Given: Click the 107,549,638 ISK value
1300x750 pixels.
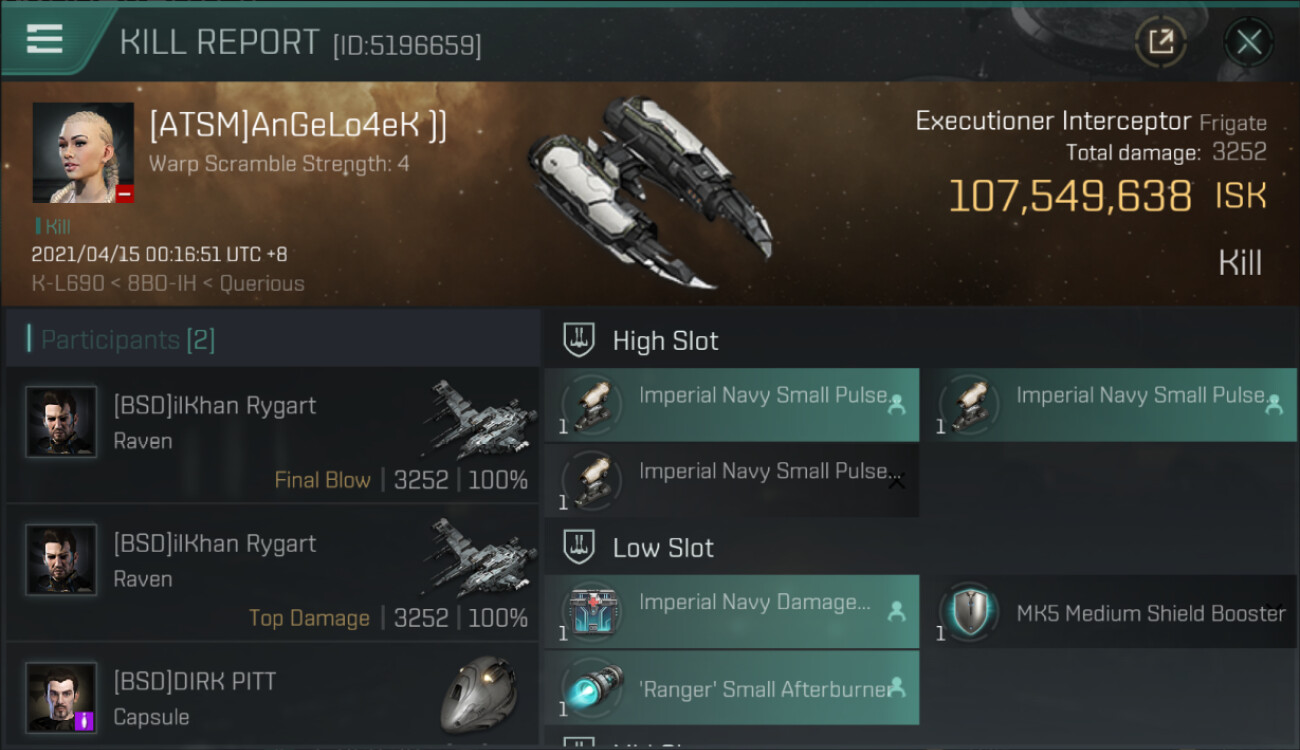Looking at the screenshot, I should (1070, 196).
